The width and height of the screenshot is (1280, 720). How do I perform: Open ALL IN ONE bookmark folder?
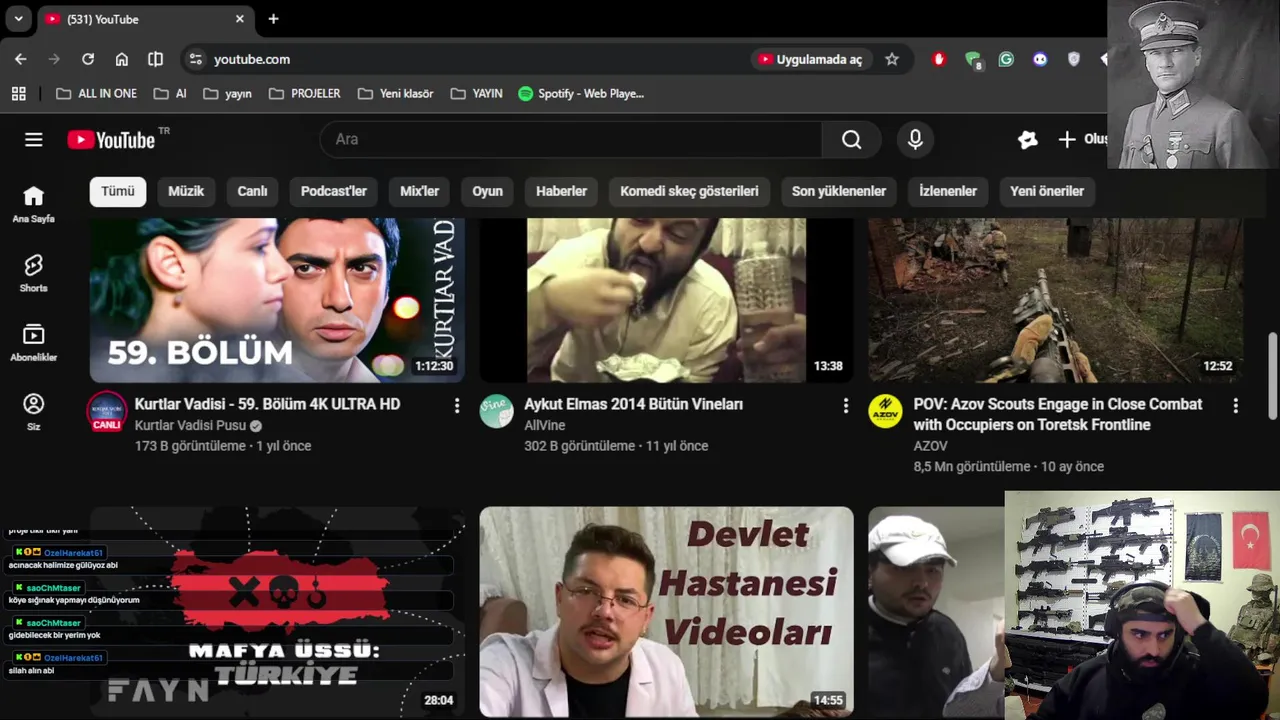click(96, 93)
